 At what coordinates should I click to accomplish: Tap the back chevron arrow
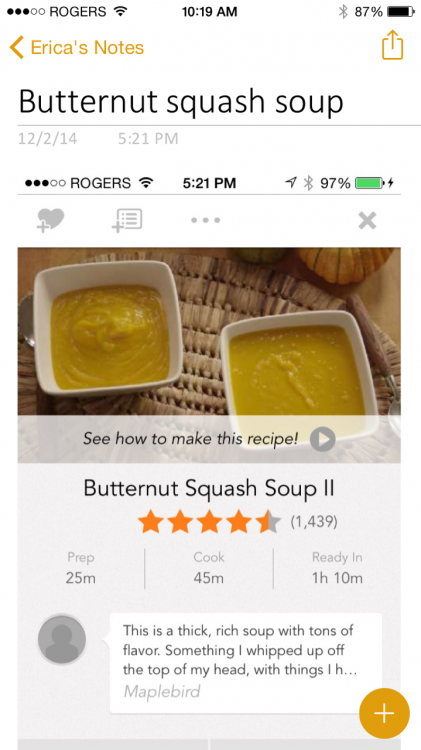(16, 48)
